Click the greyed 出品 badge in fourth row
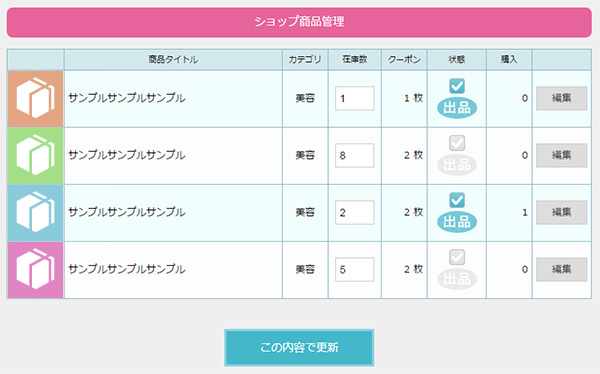600x374 pixels. pyautogui.click(x=457, y=279)
